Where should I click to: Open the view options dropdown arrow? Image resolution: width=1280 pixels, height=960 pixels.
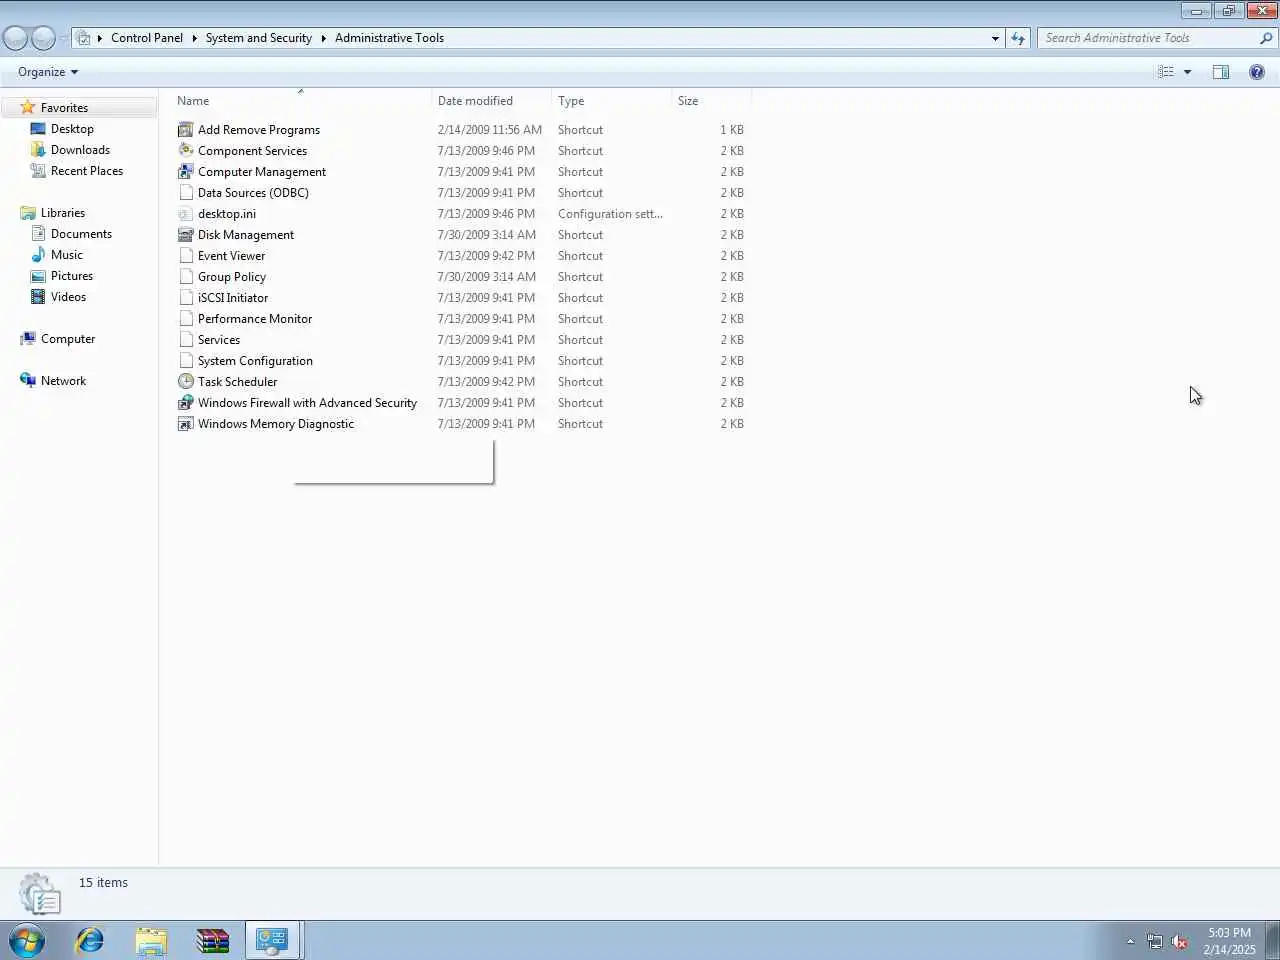1187,72
